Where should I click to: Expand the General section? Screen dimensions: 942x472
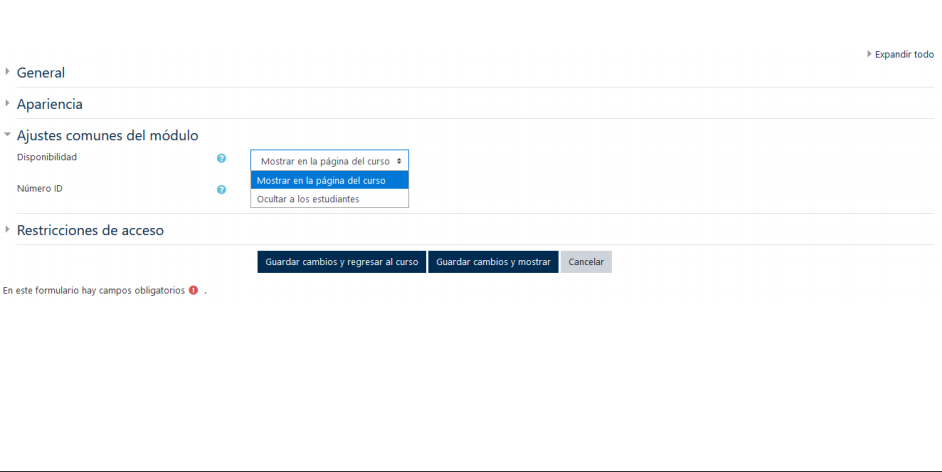click(40, 73)
